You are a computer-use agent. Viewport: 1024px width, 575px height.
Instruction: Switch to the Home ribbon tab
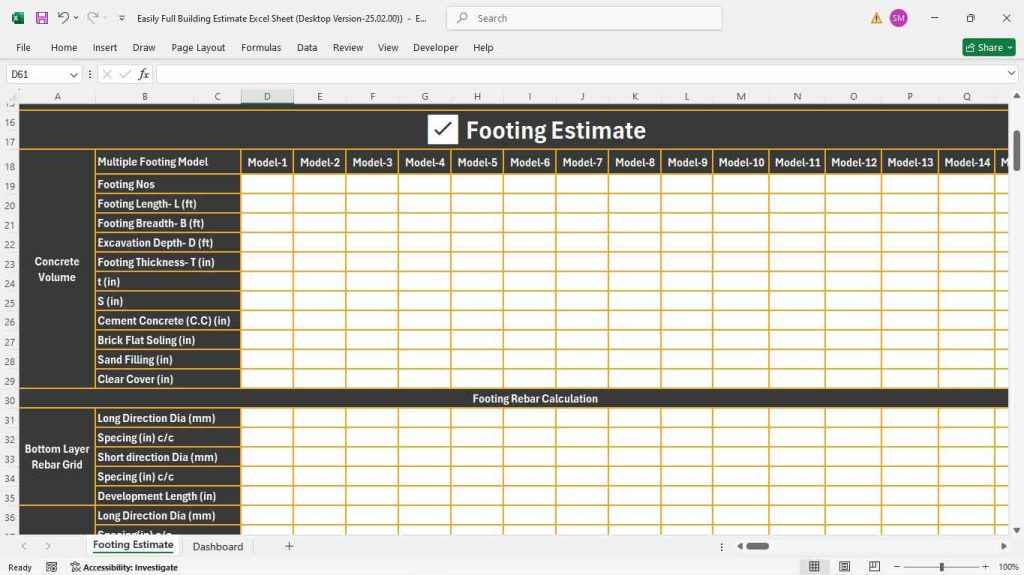[64, 47]
